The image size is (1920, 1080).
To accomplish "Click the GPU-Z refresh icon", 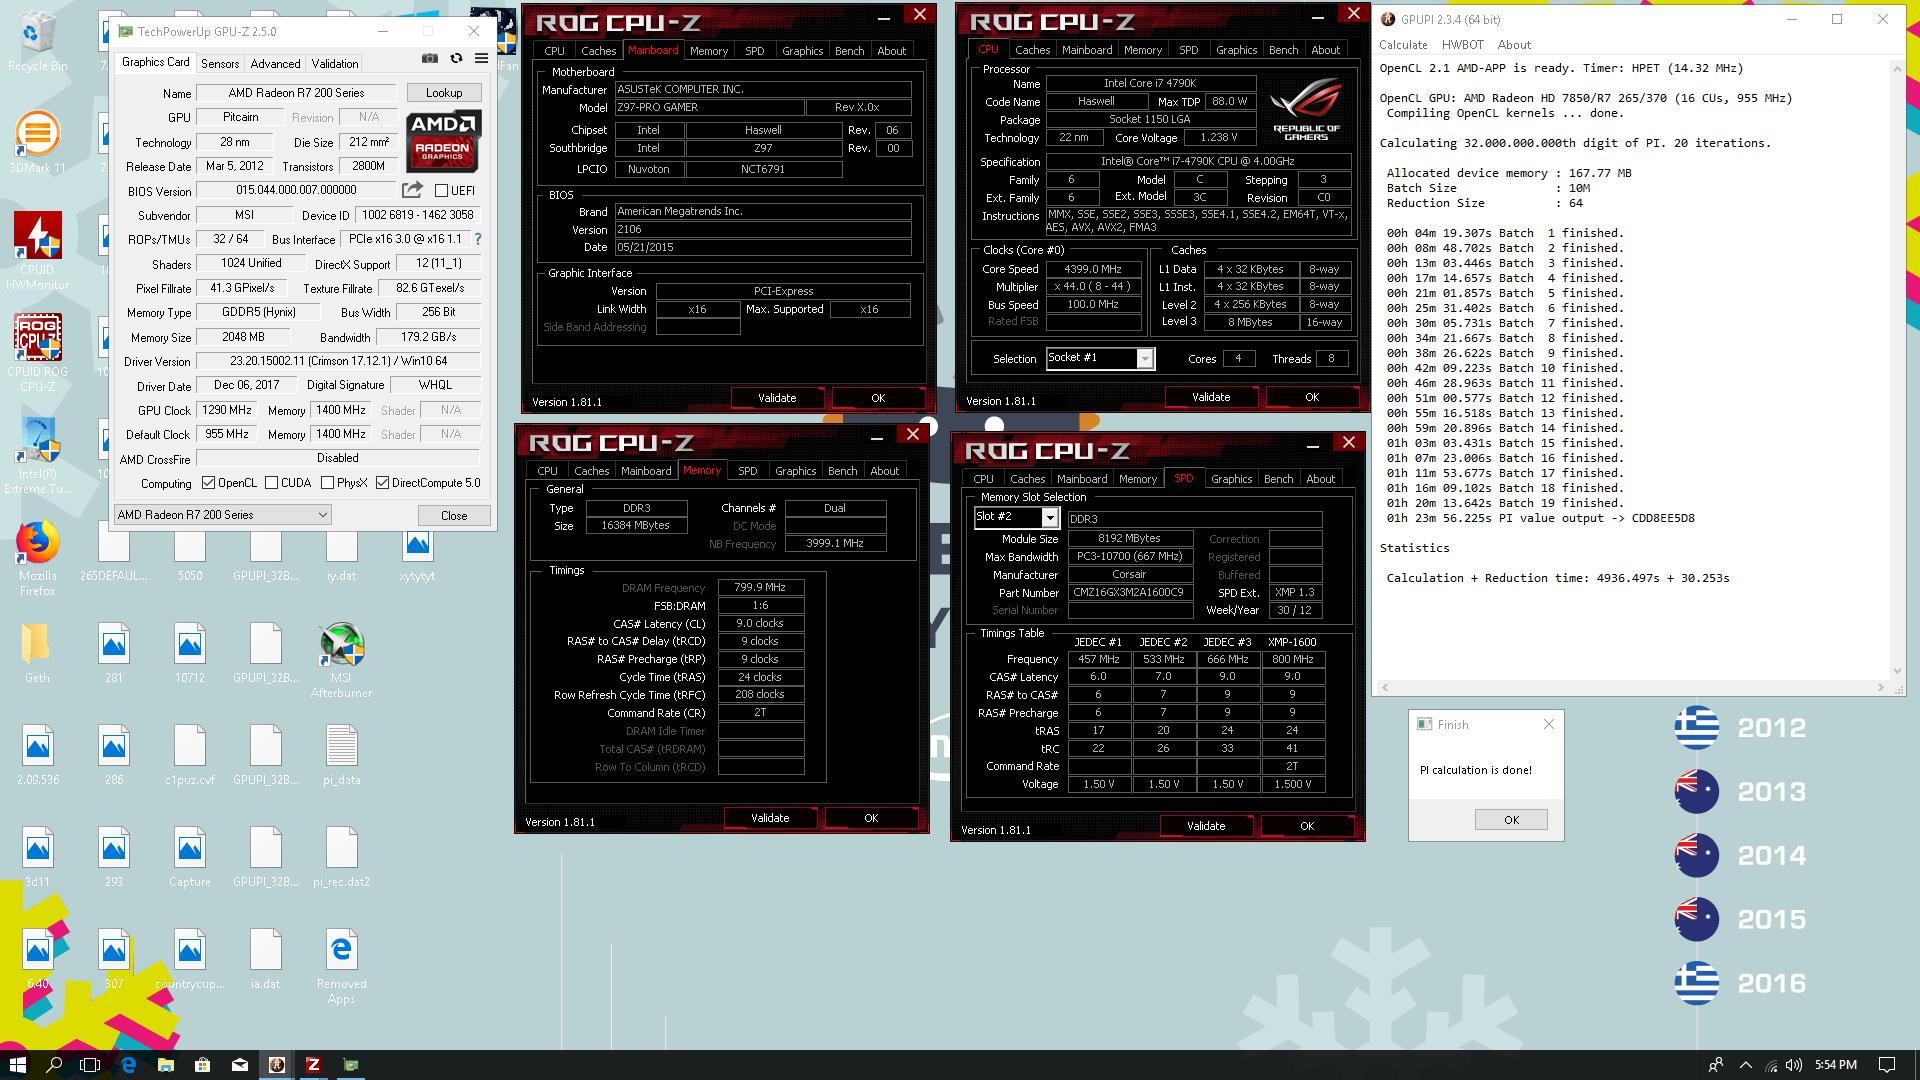I will pos(456,59).
